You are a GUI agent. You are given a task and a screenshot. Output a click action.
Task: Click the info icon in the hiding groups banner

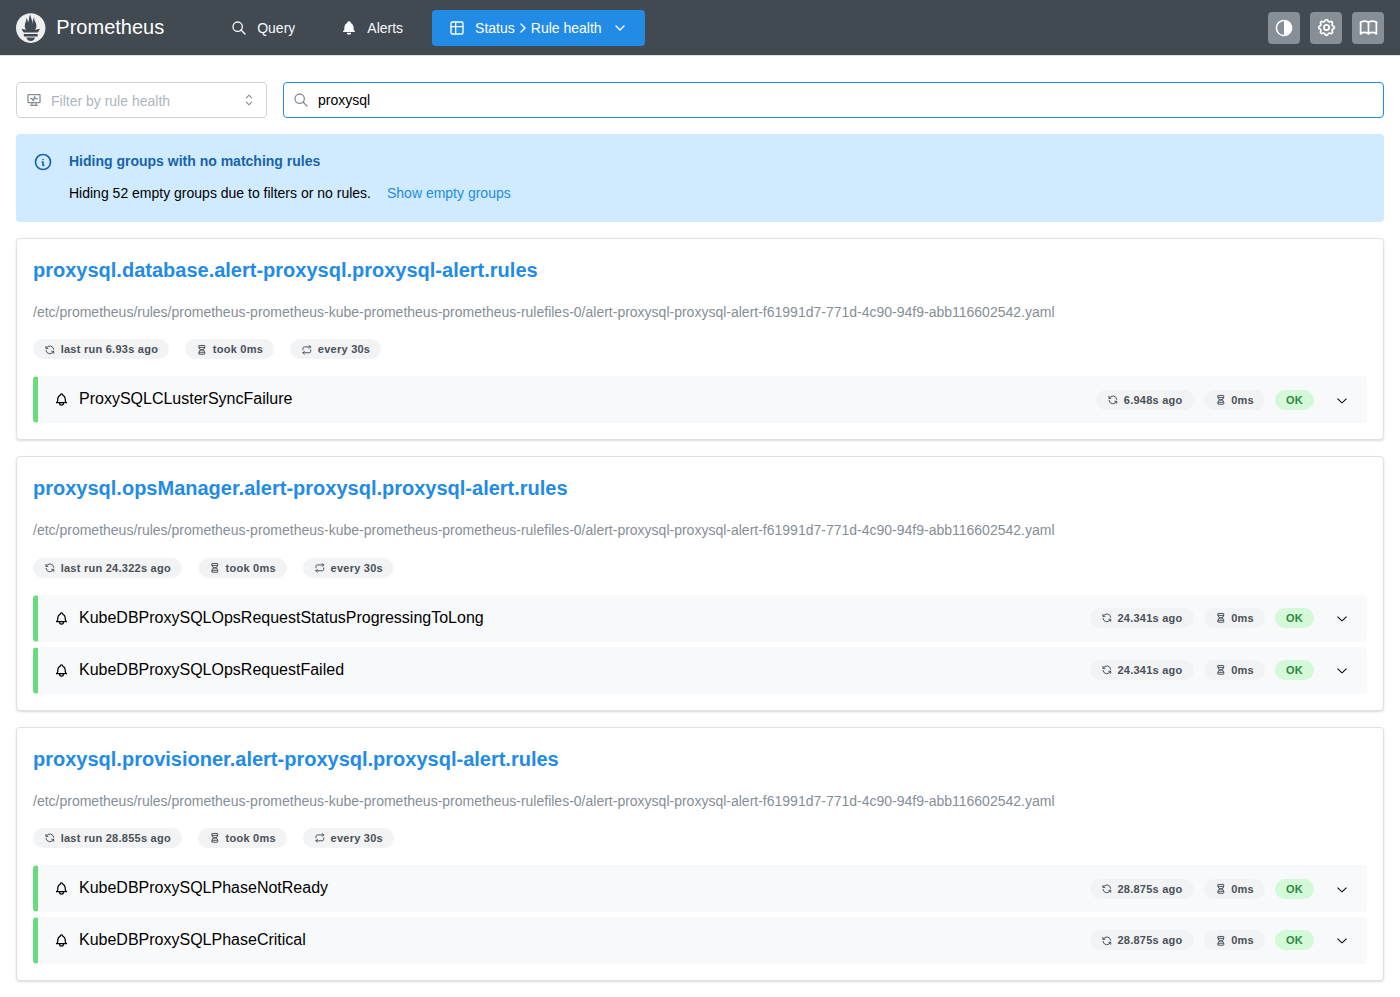(x=43, y=162)
